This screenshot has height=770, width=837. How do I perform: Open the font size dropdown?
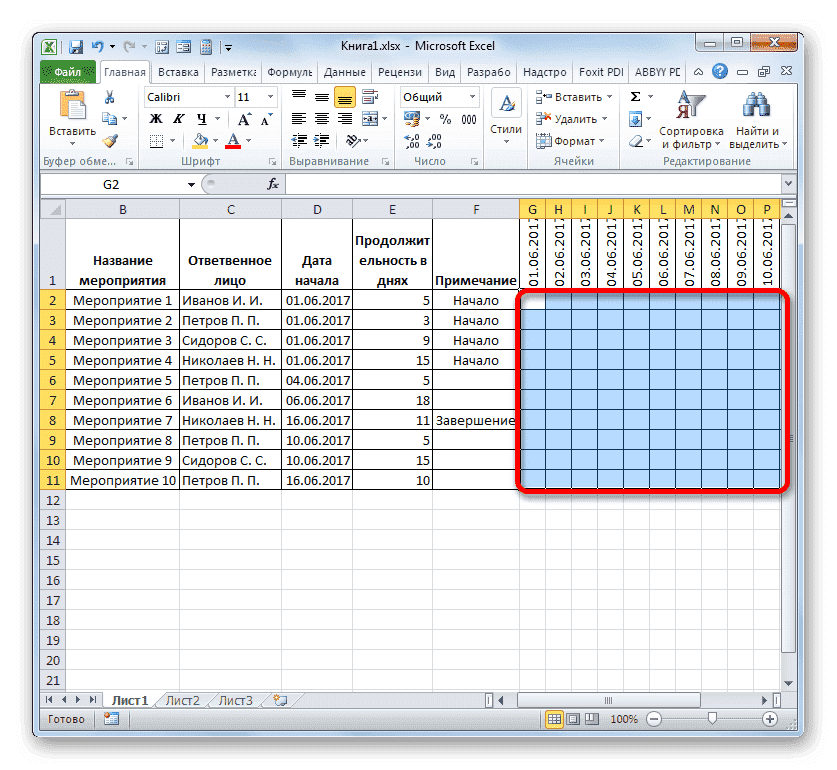point(268,96)
